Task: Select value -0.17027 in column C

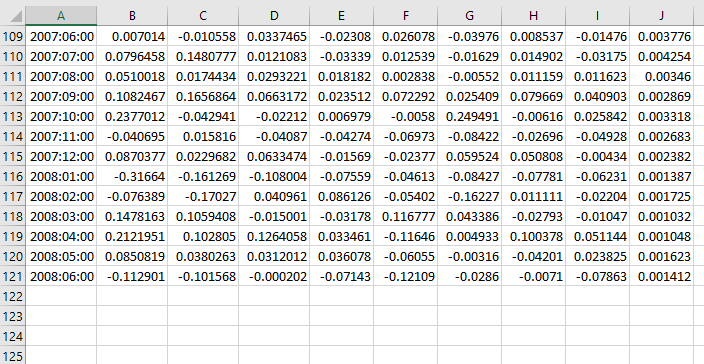Action: [x=203, y=196]
